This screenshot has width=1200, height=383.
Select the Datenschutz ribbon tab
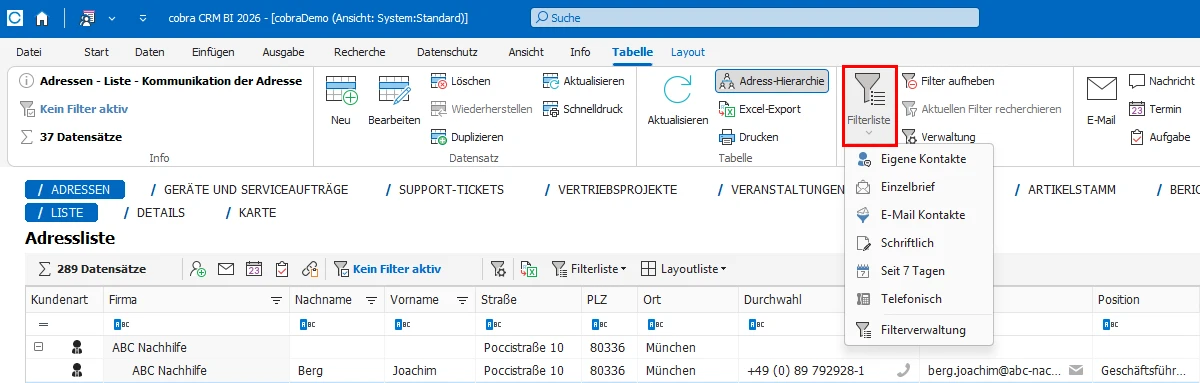click(447, 52)
